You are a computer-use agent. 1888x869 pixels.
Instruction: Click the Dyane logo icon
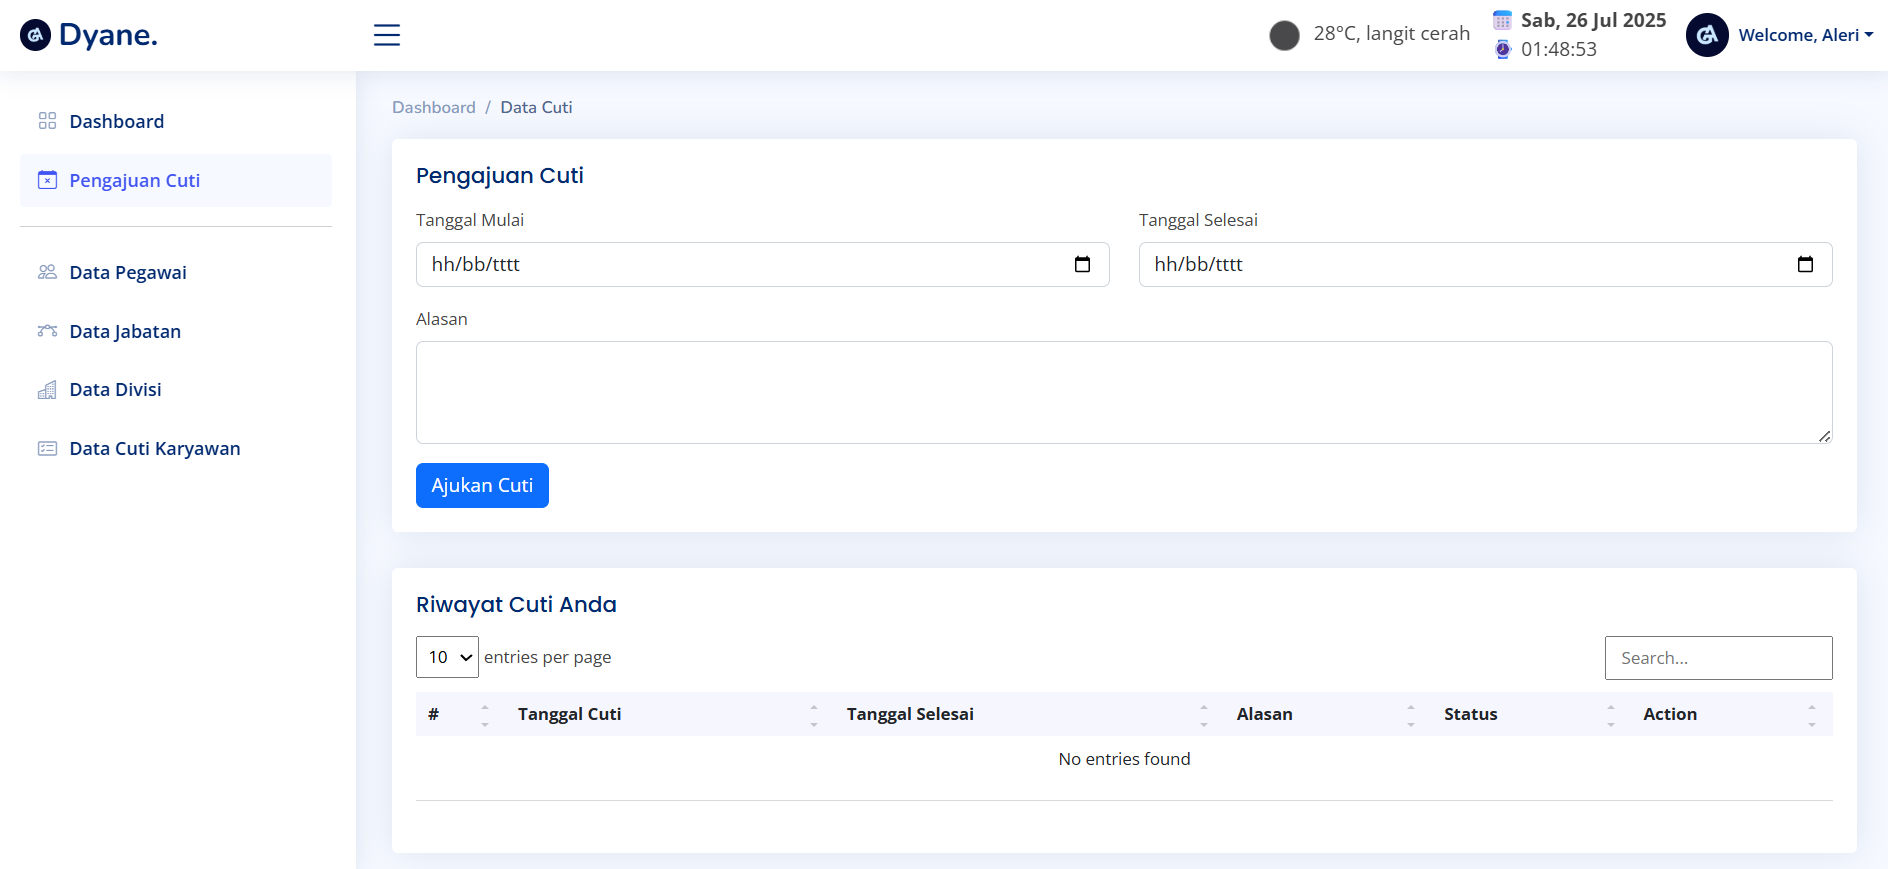(35, 35)
